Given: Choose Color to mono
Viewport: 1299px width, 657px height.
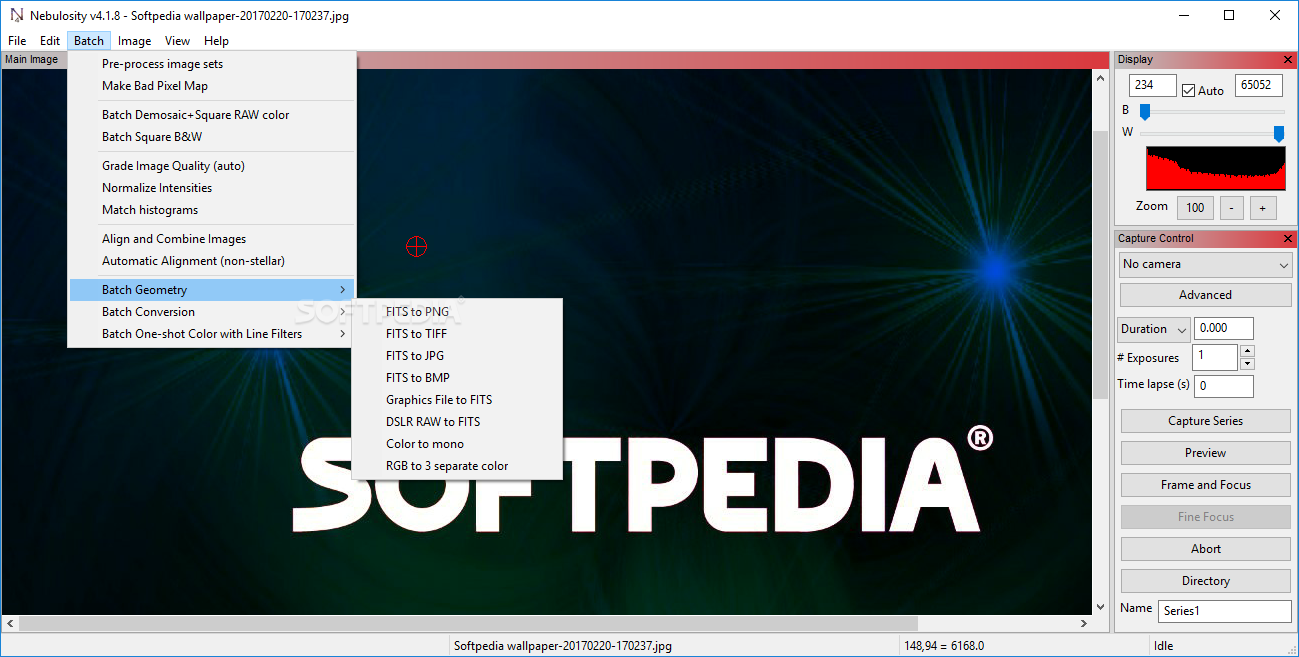Looking at the screenshot, I should 457,444.
